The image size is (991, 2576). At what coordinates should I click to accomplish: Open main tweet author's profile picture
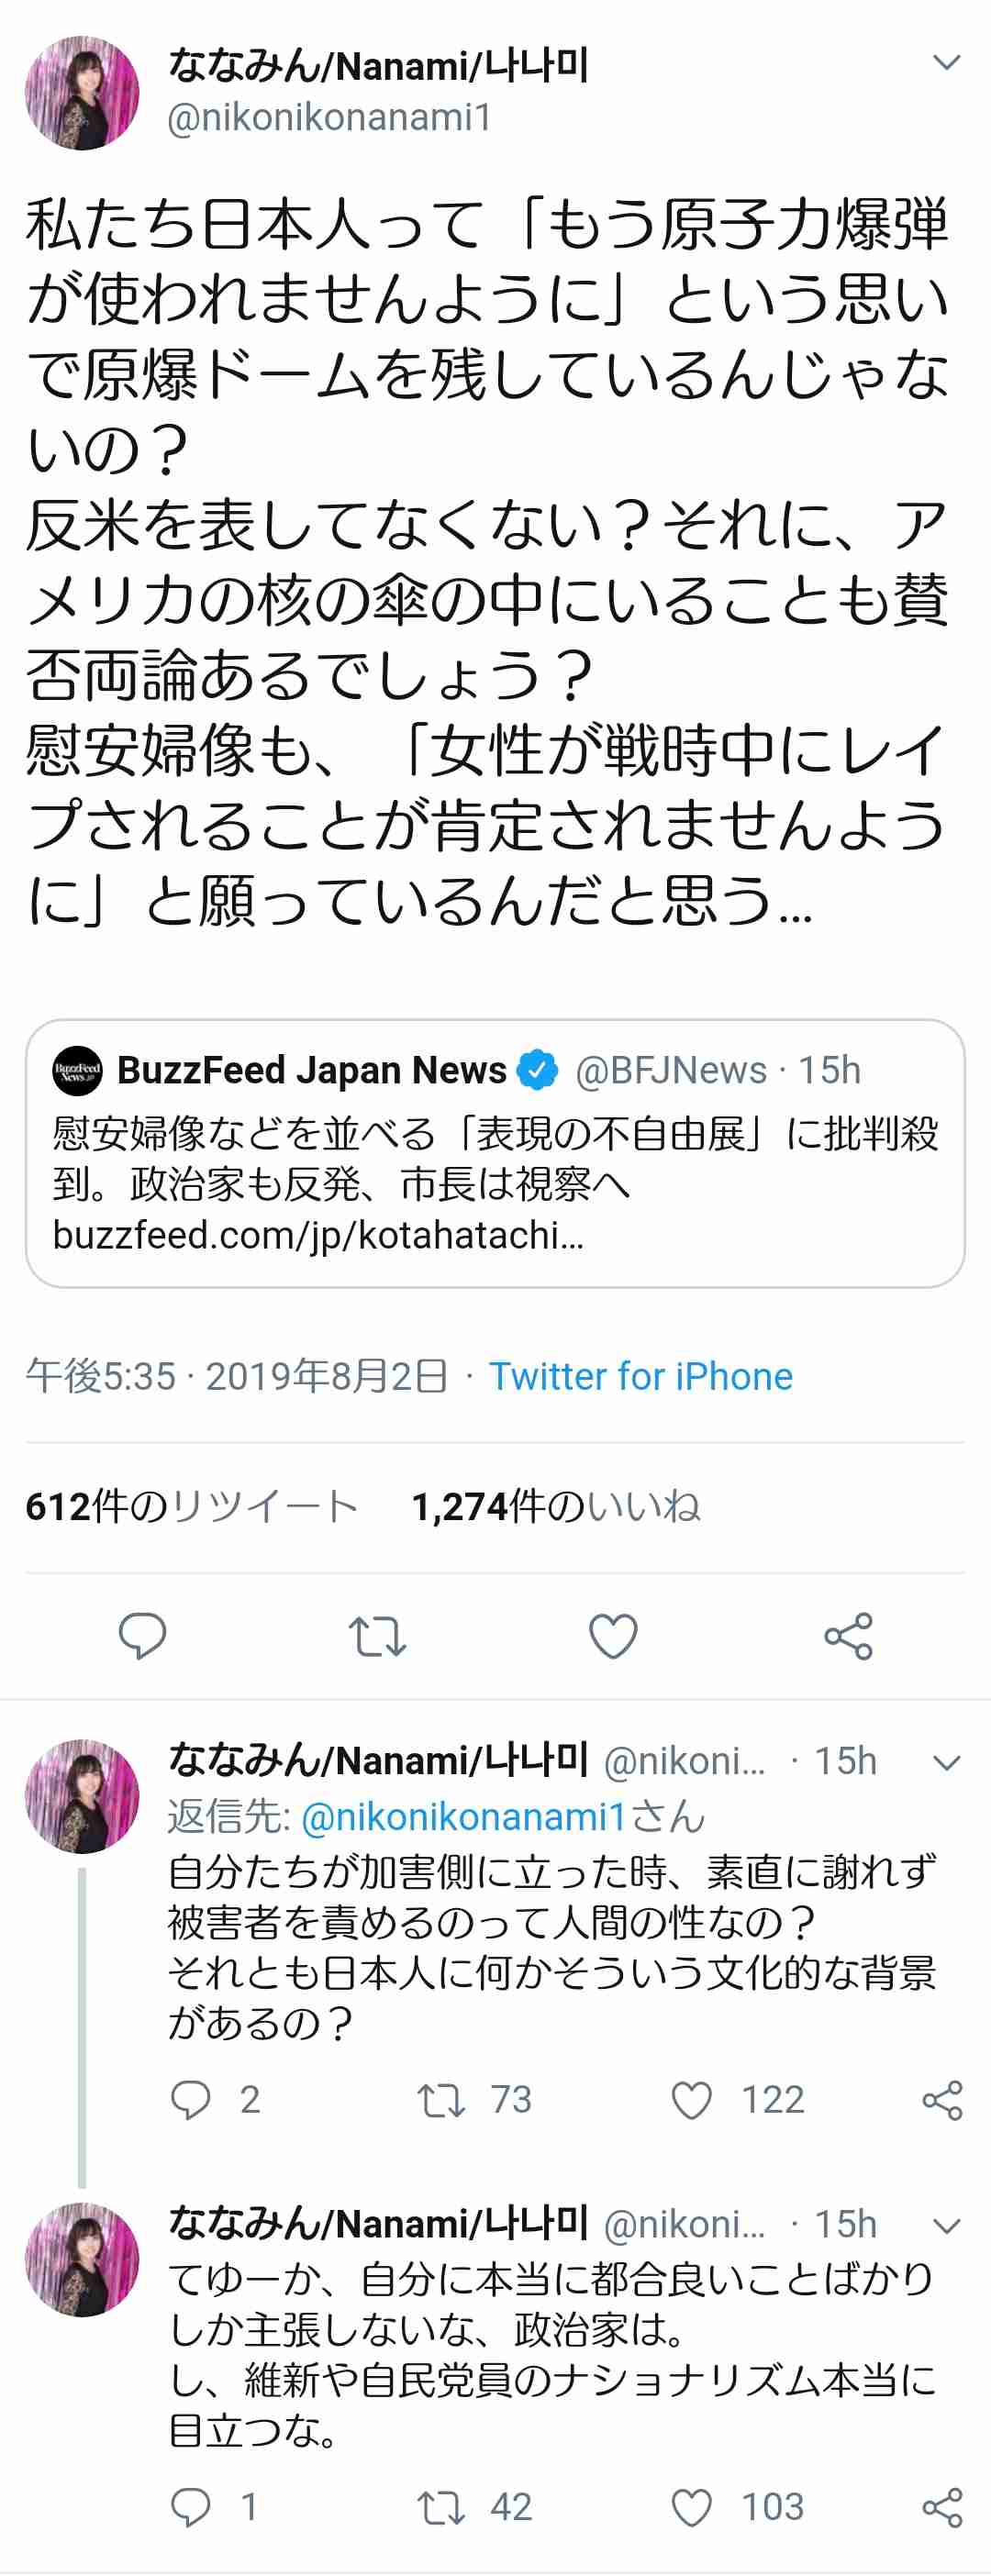point(82,93)
